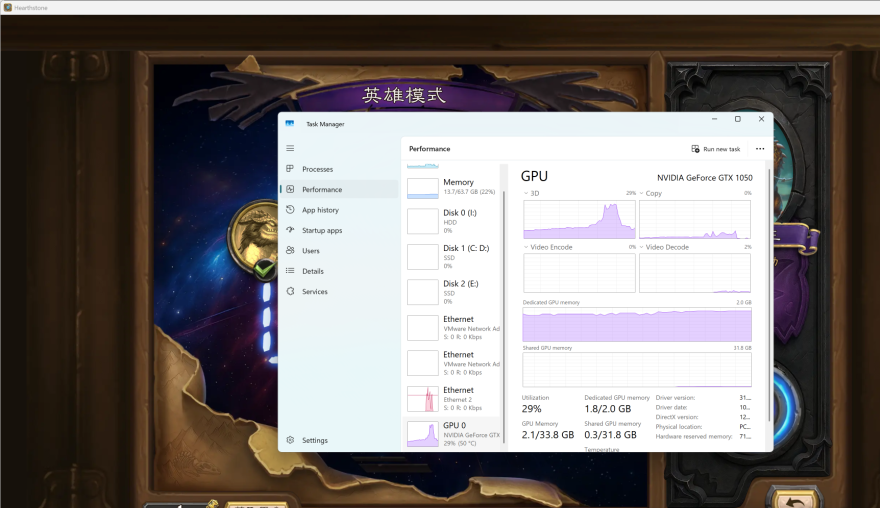Click the resource list vertical scrollbar
The image size is (880, 508).
(x=504, y=300)
